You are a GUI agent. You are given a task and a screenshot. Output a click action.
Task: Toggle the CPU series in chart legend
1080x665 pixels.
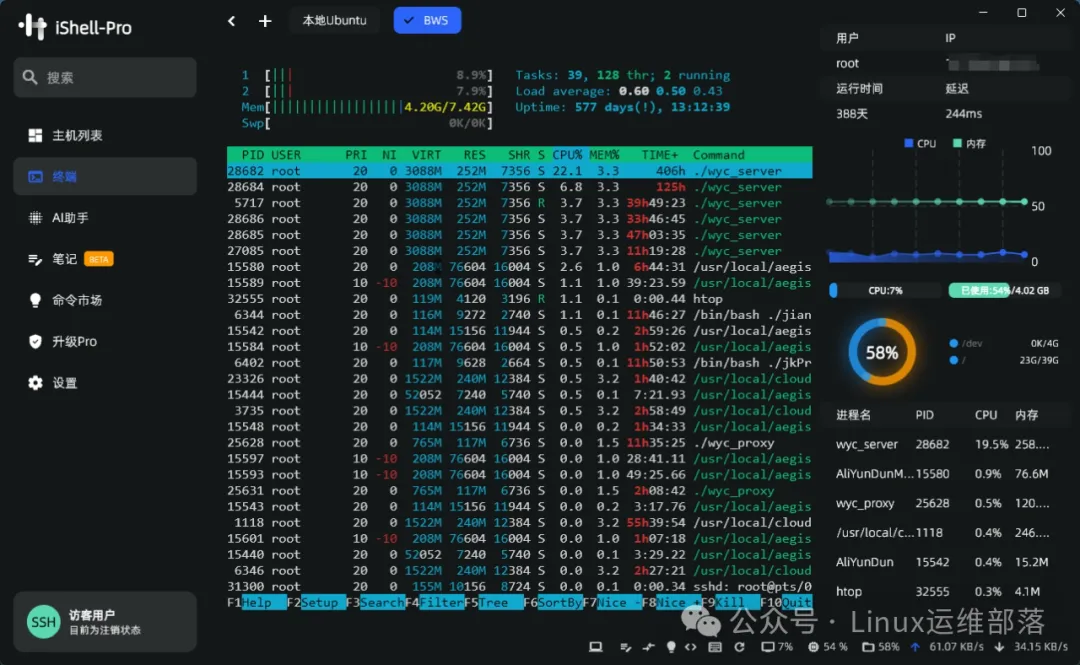(x=919, y=144)
